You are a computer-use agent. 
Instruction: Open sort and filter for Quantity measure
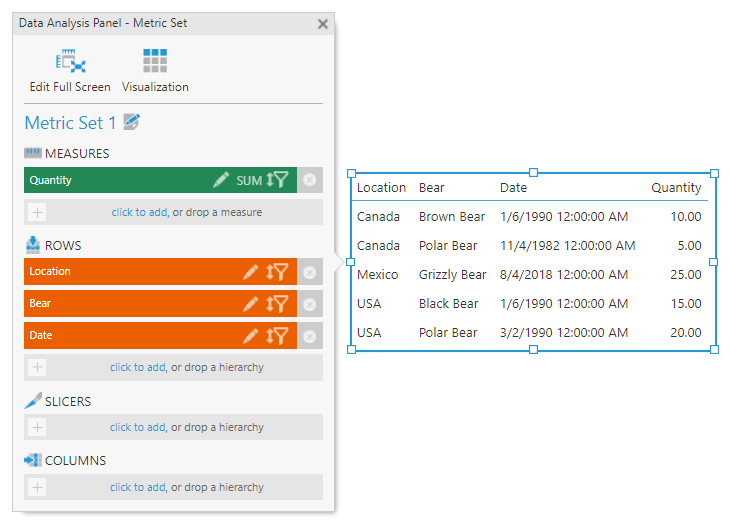click(277, 180)
